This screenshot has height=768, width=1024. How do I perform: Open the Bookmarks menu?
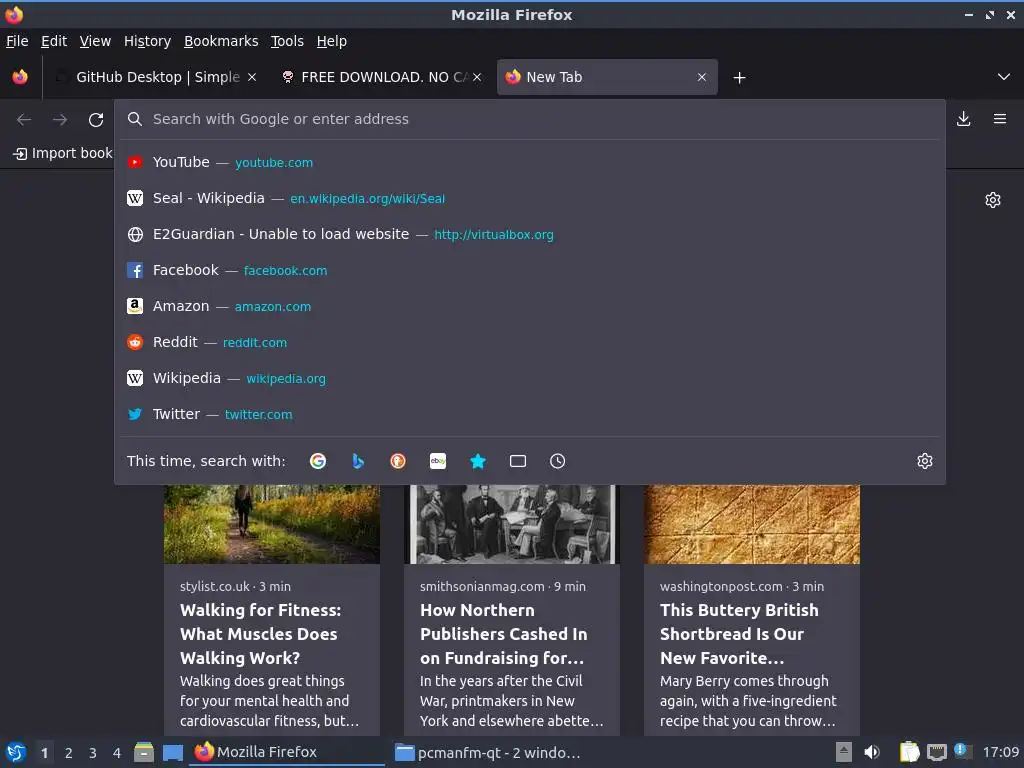pyautogui.click(x=221, y=41)
